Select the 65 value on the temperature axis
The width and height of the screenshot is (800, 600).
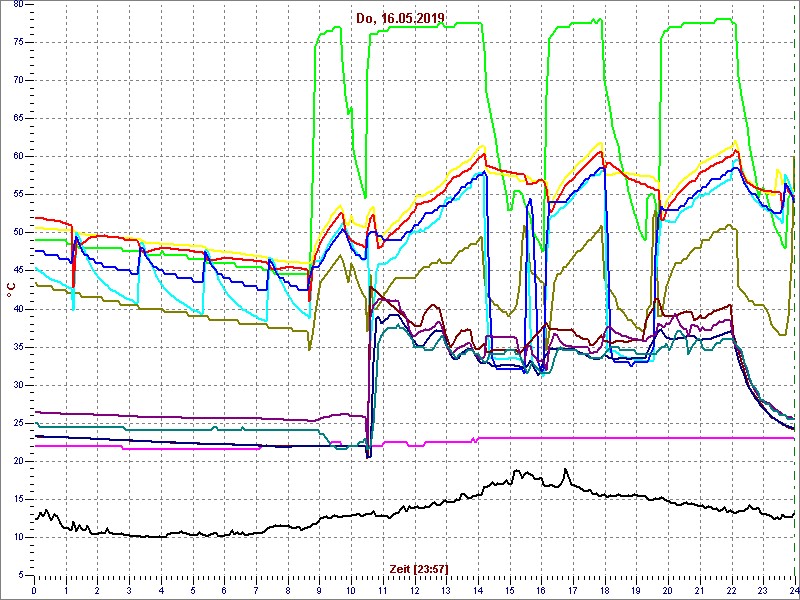18,118
